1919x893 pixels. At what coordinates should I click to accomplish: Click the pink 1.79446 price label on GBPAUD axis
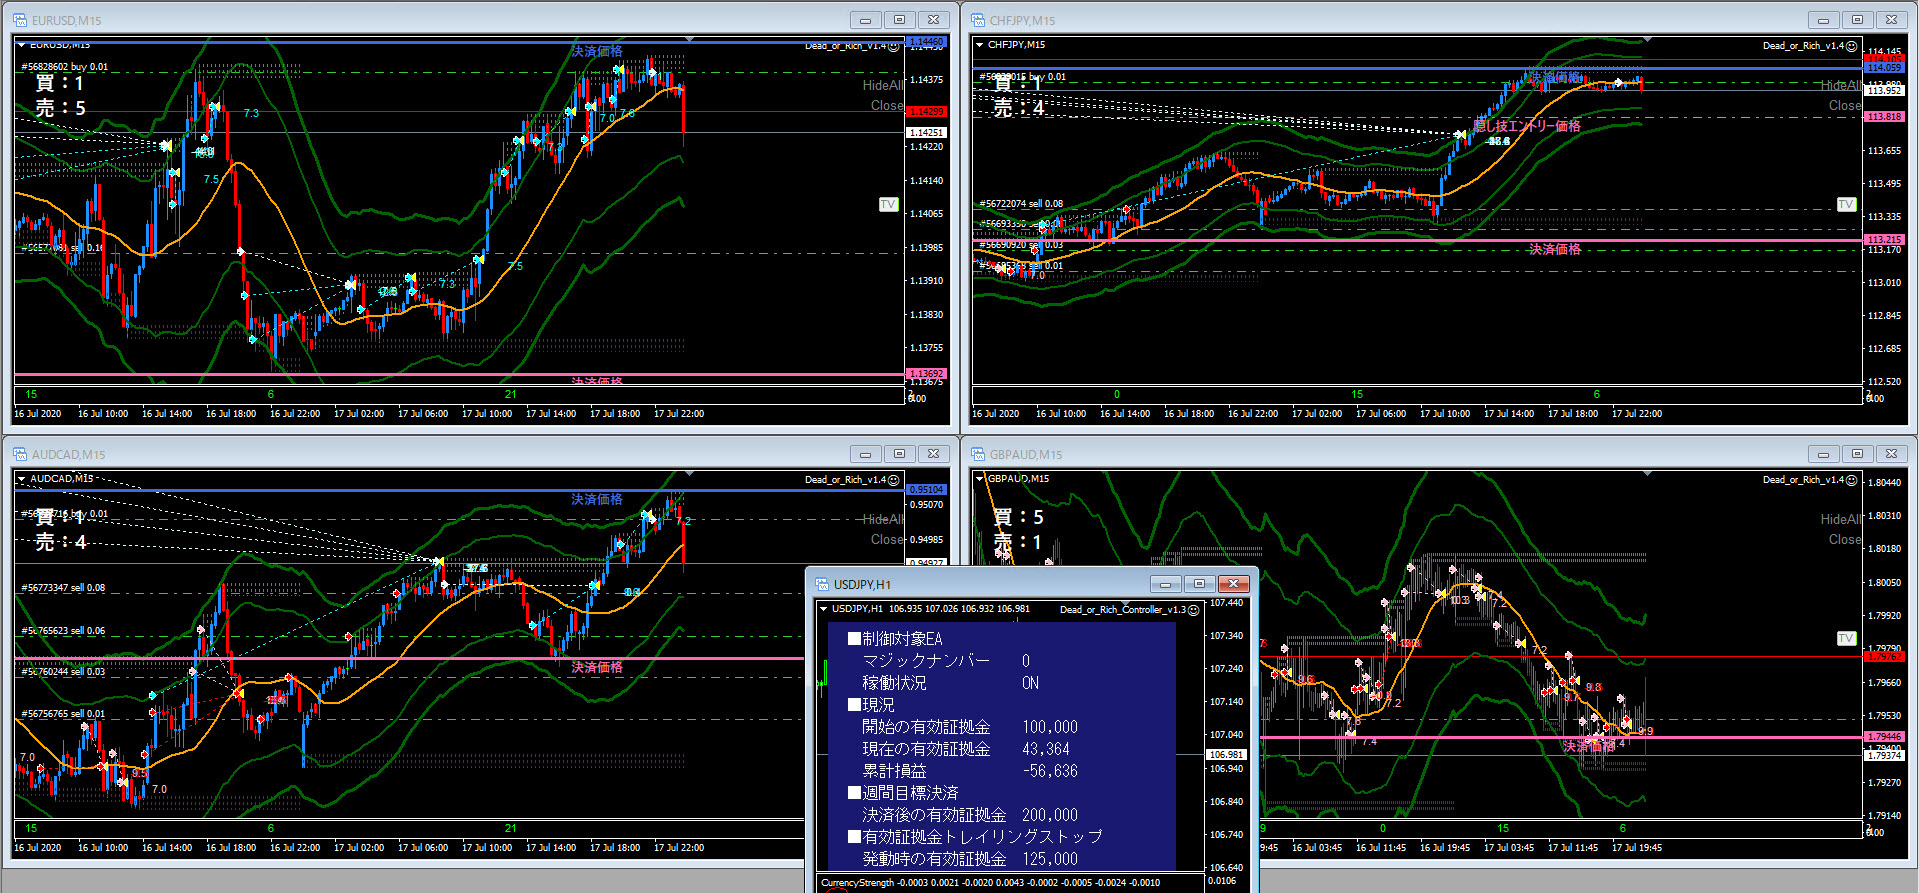(1884, 737)
